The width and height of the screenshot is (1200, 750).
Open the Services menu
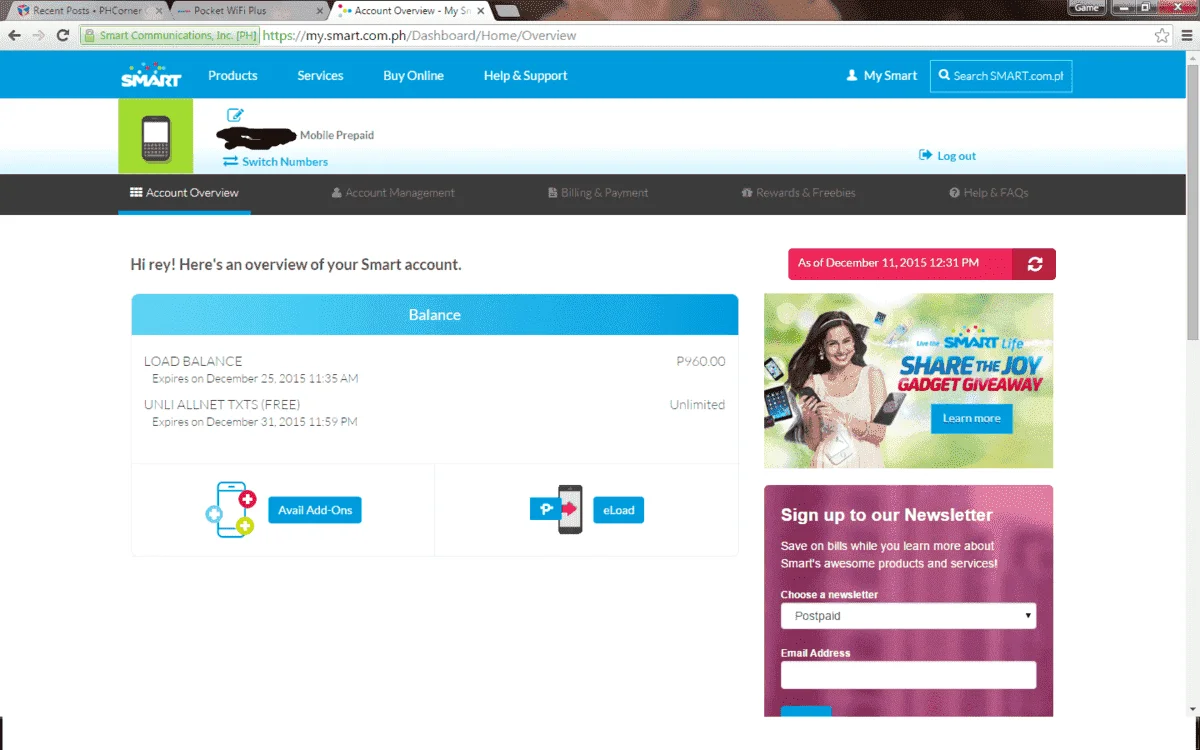(x=320, y=76)
